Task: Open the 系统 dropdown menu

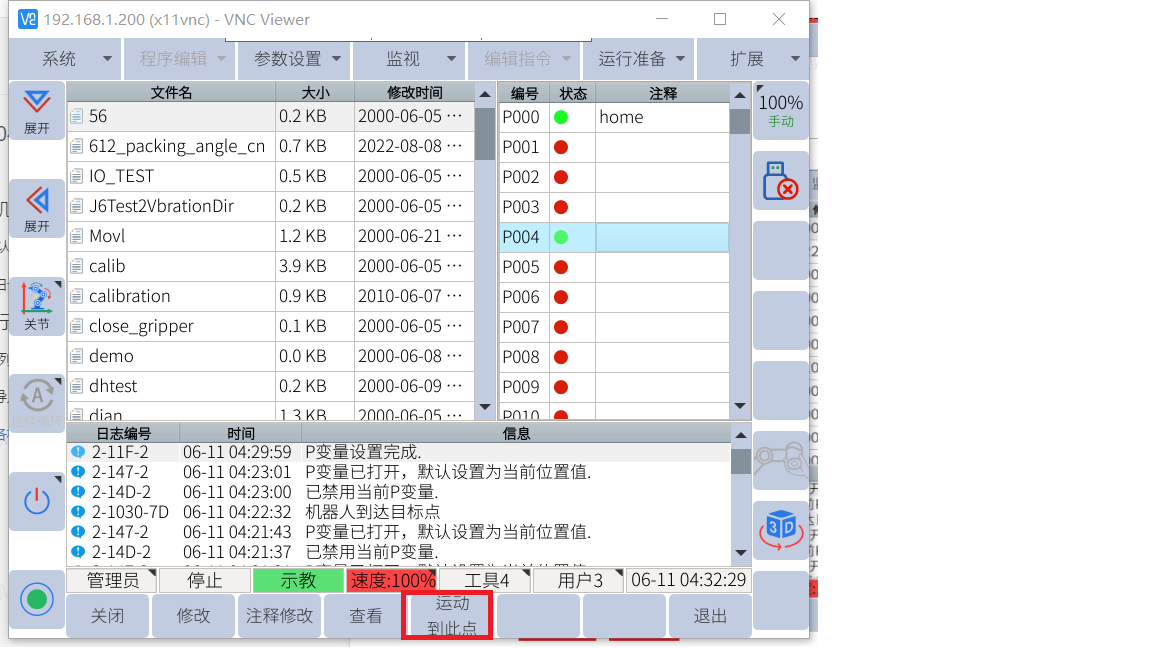Action: click(x=64, y=59)
